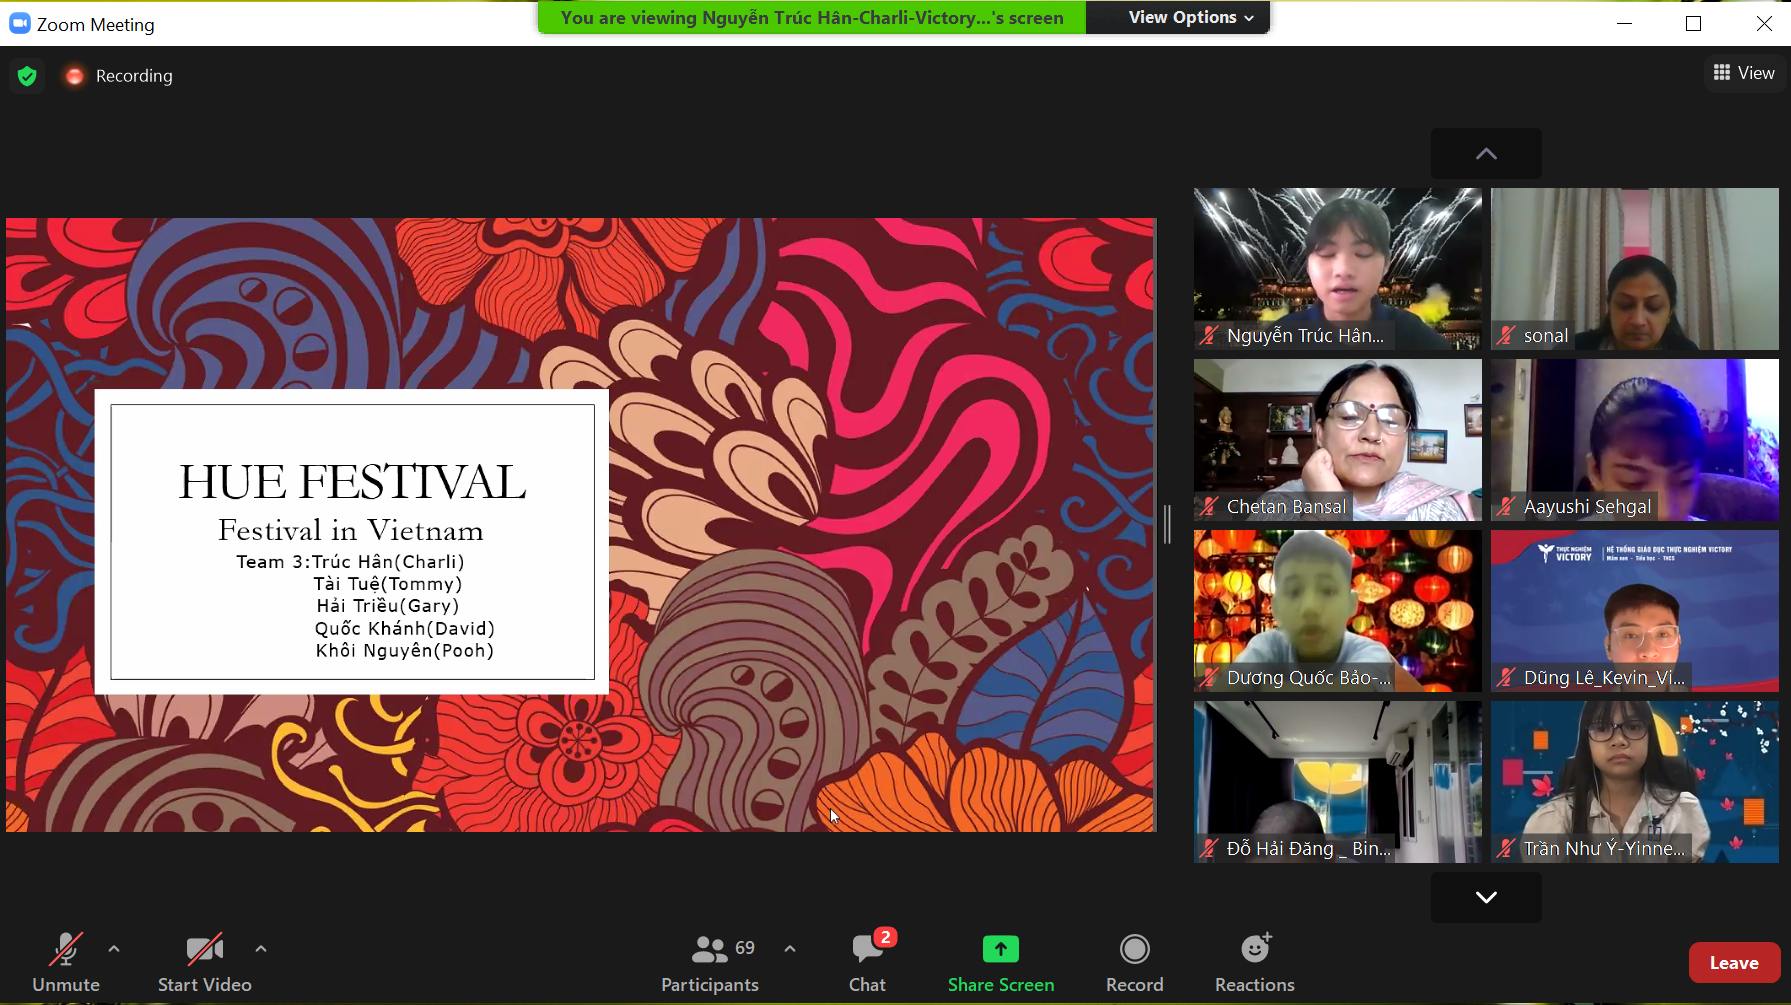Open the View layout grid menu
1791x1005 pixels.
click(1743, 73)
